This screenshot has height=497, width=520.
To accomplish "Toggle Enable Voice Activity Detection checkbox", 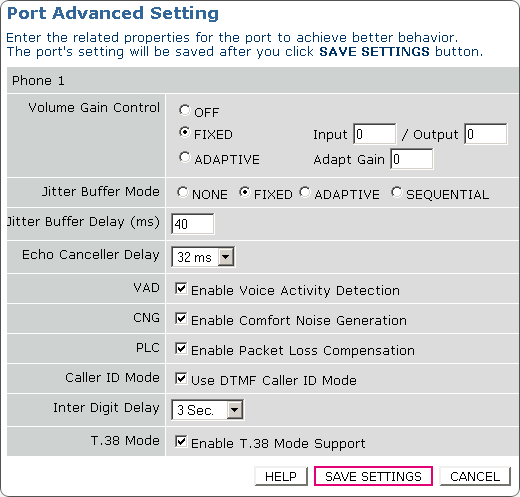I will tap(181, 288).
